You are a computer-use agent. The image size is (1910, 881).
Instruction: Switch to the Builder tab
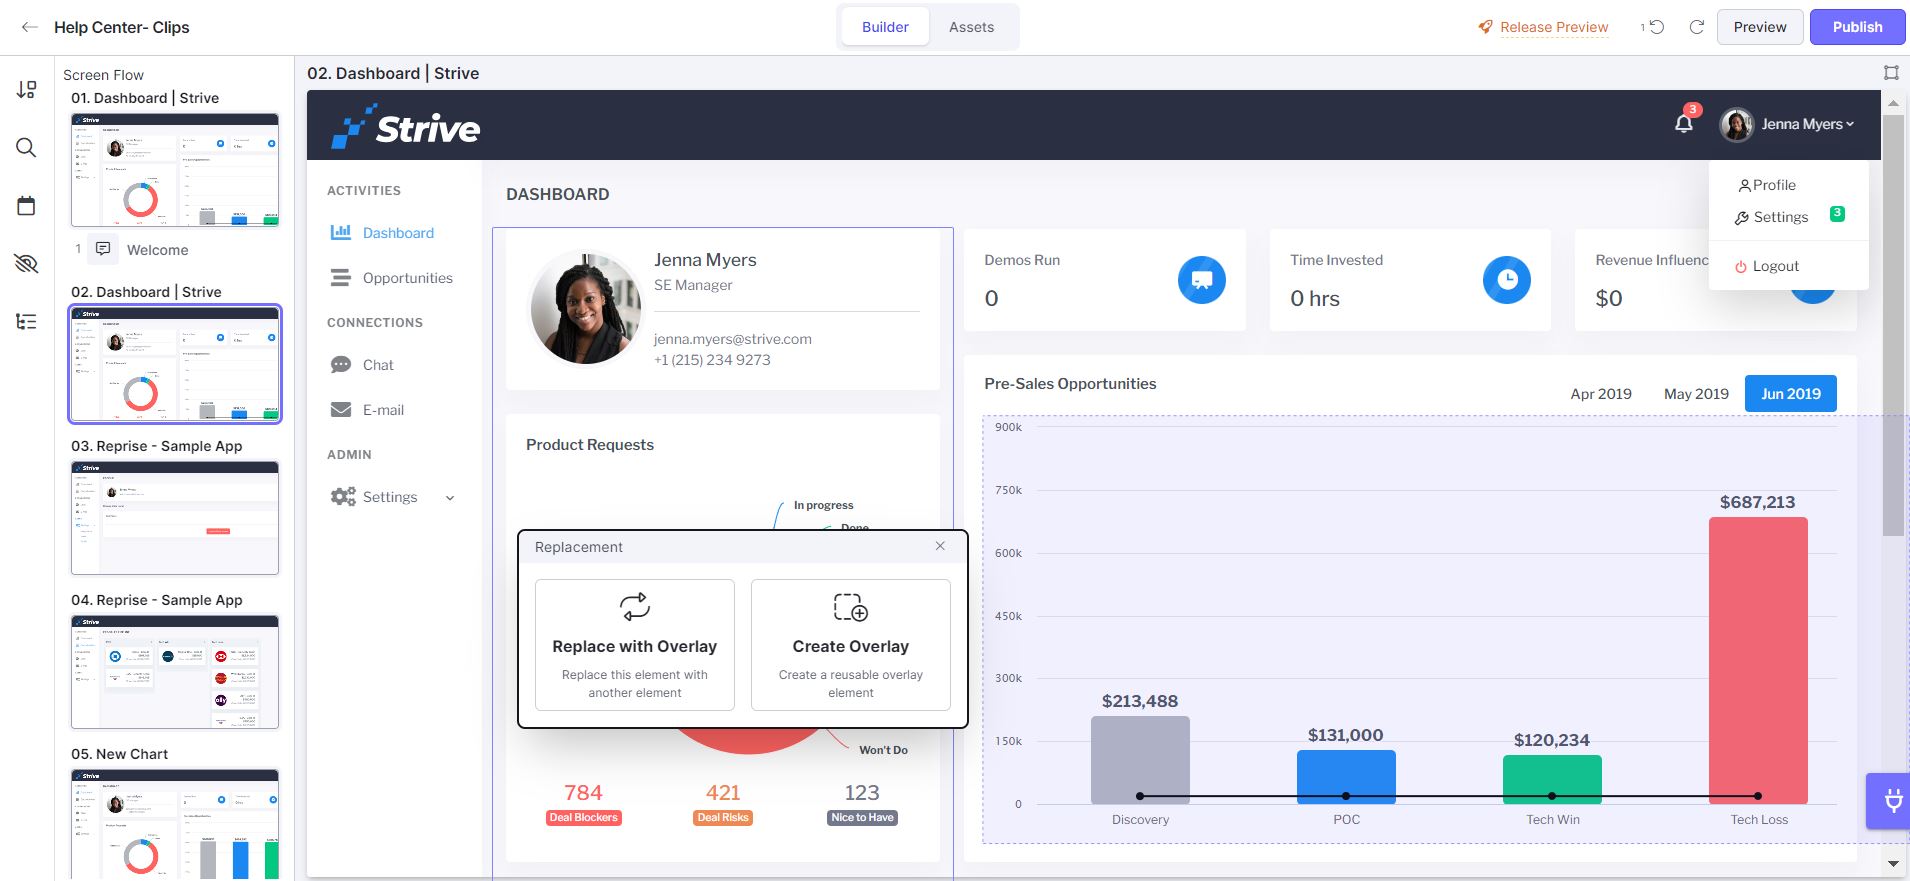(x=885, y=27)
